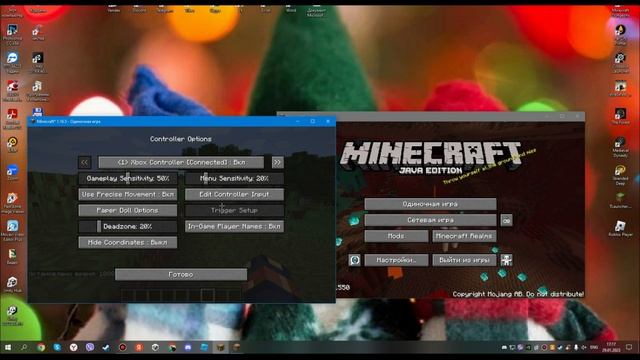
Task: Open Skype from the taskbar
Action: (57, 347)
